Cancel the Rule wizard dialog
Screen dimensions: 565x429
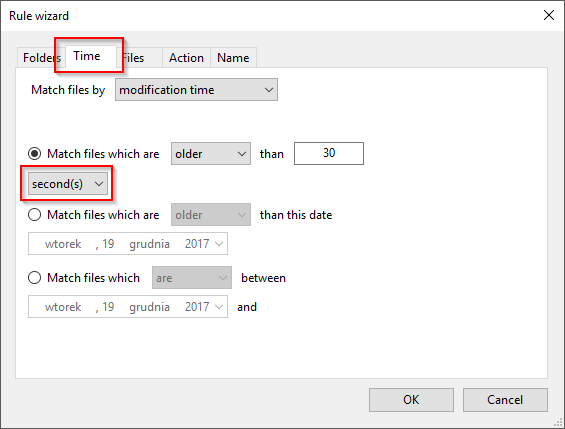(505, 400)
